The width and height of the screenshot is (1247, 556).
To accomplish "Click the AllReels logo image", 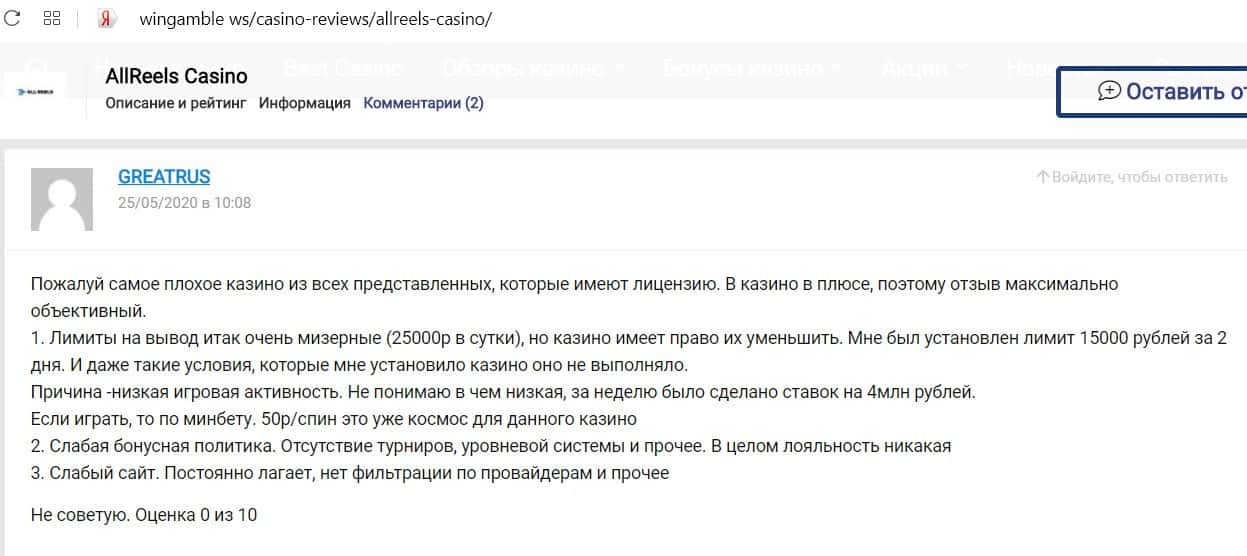I will click(36, 91).
